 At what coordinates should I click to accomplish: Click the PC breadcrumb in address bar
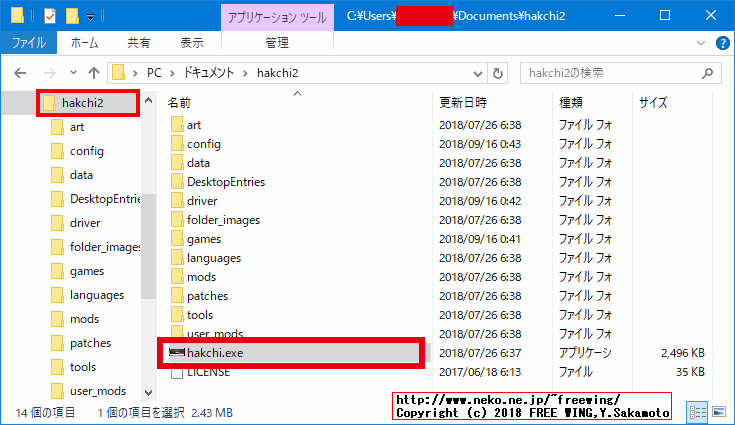click(154, 73)
